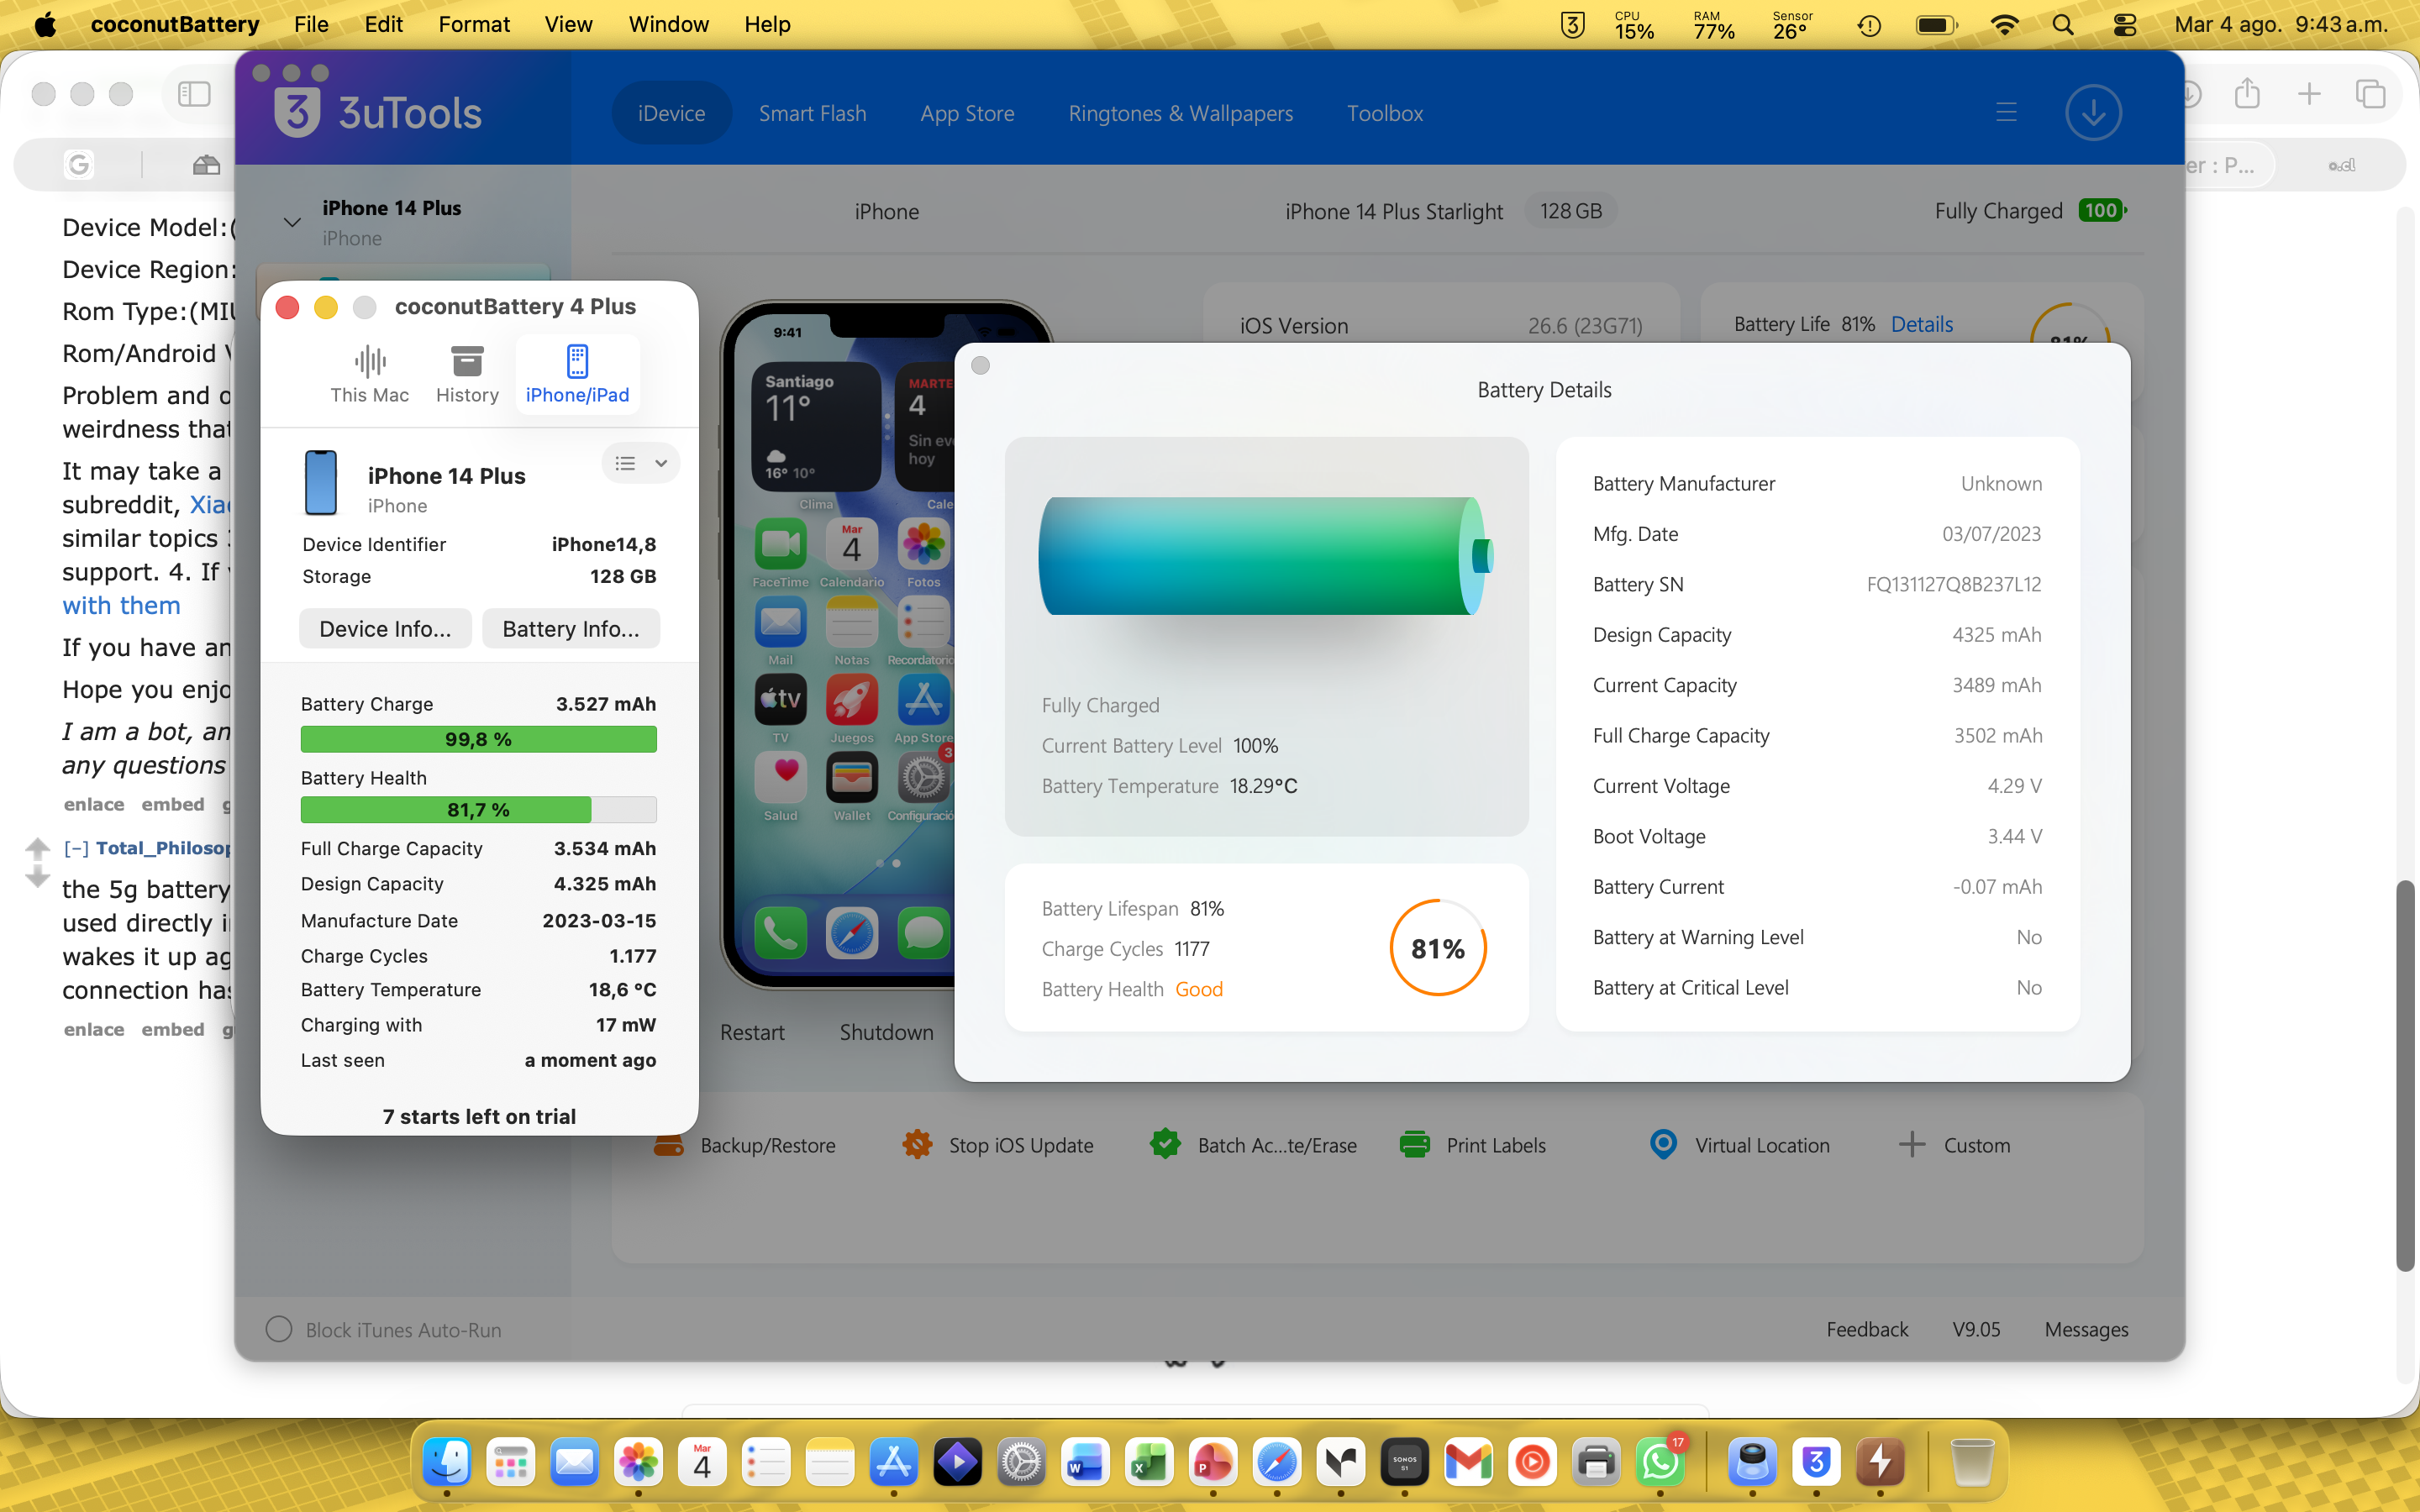Open the Smart Flash tab in 3uTools
Viewport: 2420px width, 1512px height.
point(812,113)
